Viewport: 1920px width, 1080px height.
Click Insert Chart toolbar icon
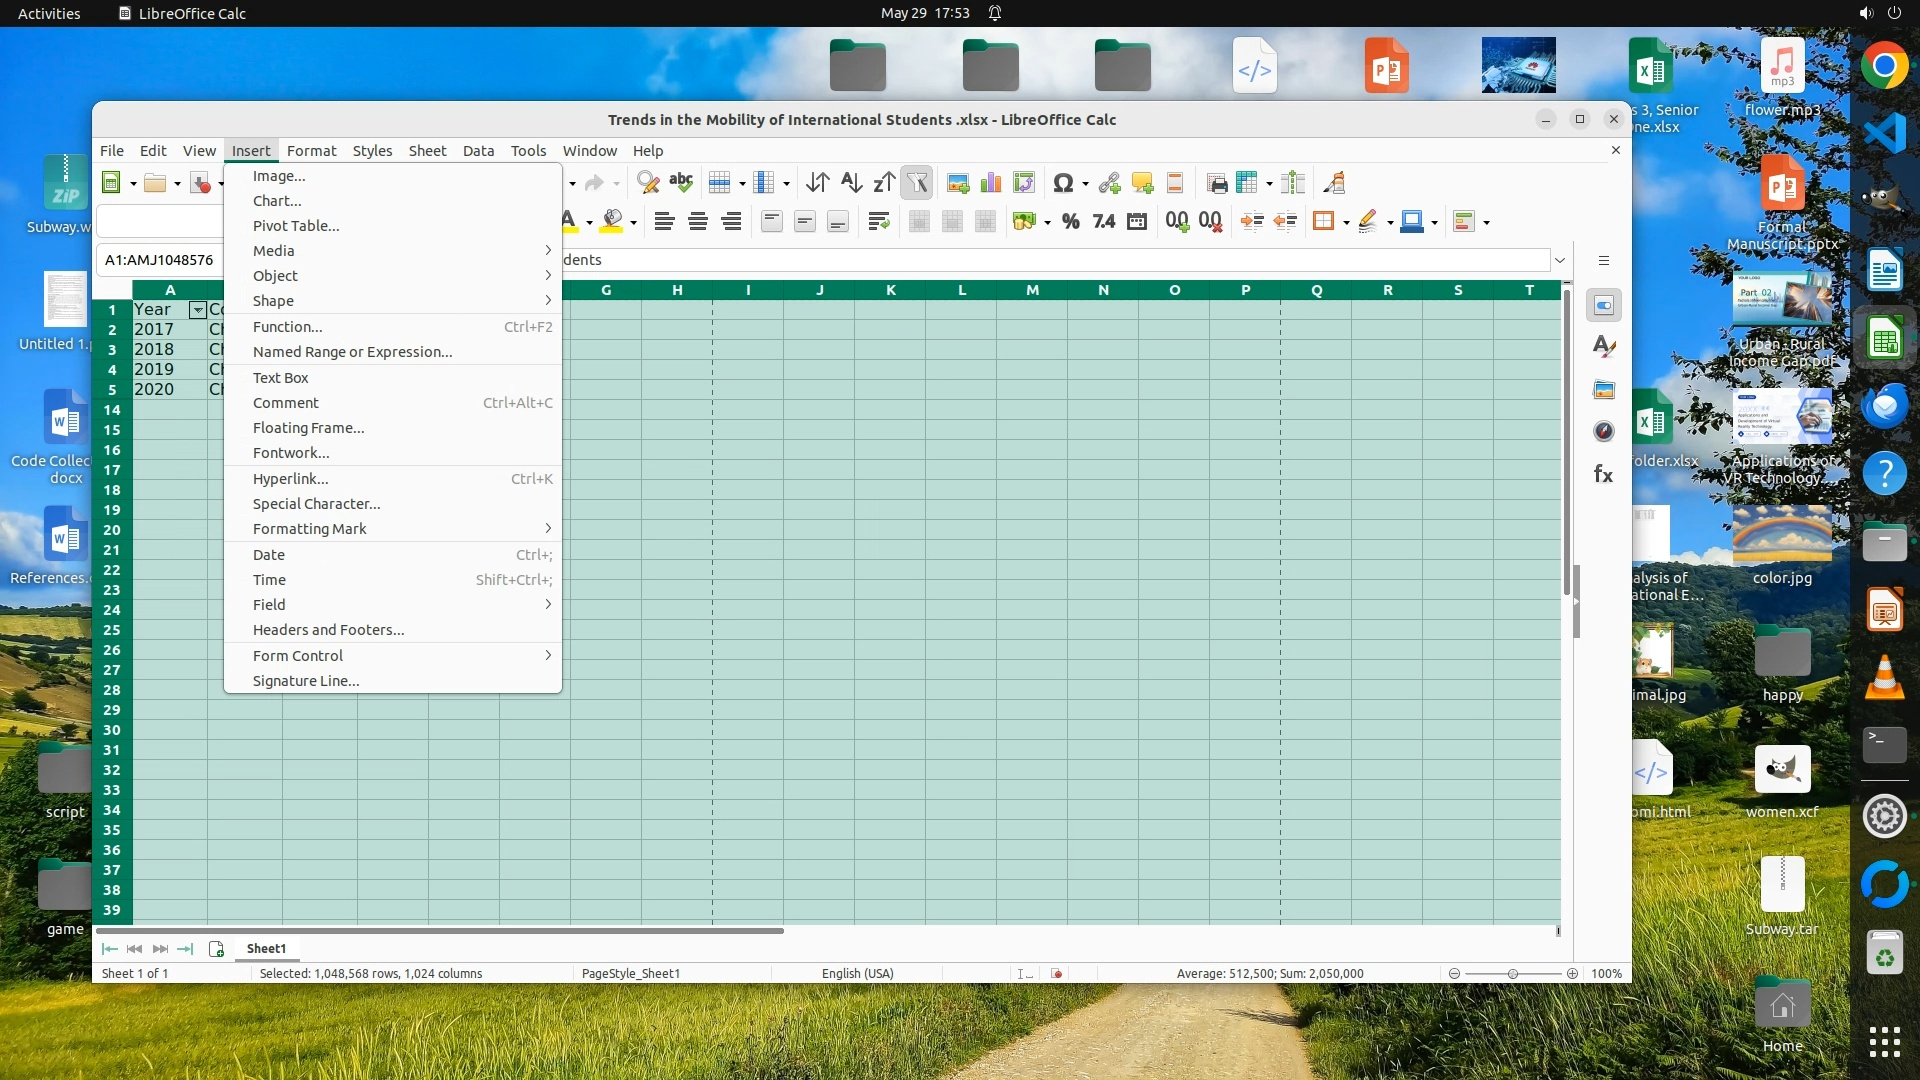[991, 183]
